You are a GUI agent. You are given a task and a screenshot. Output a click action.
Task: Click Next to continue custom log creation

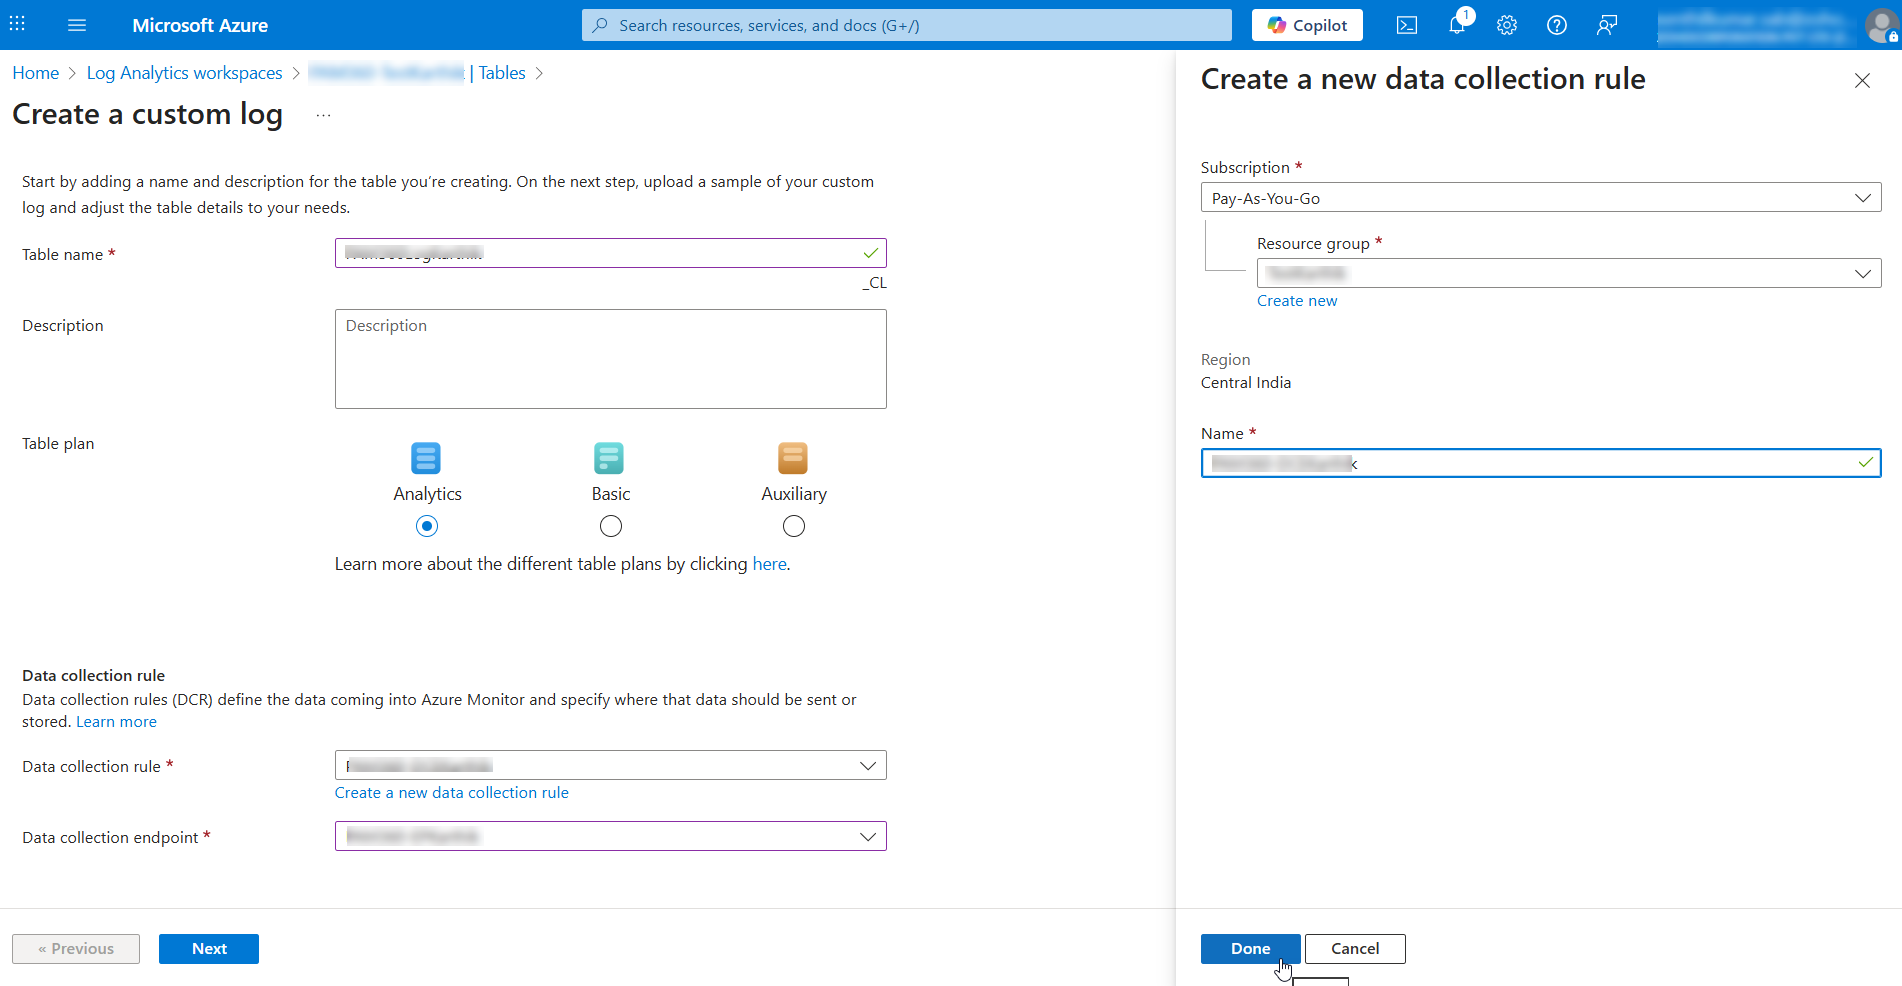(208, 948)
